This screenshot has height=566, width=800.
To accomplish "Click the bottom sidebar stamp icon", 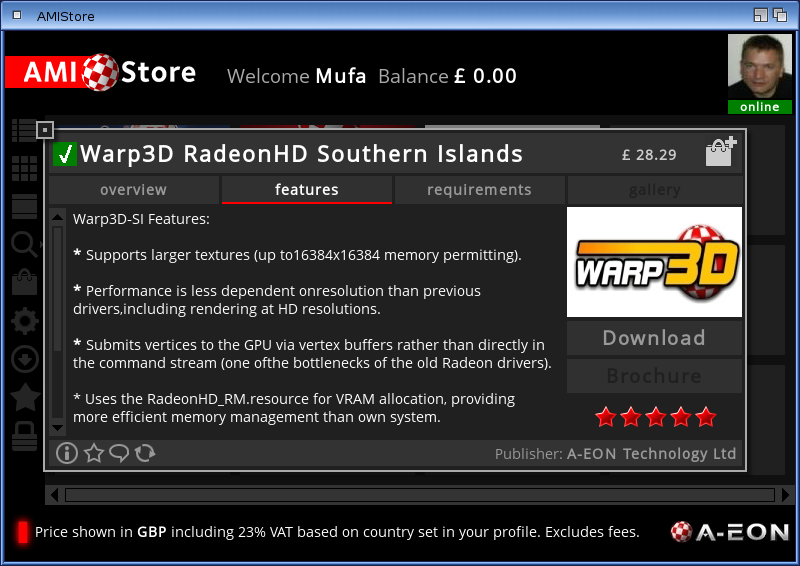I will (x=24, y=436).
